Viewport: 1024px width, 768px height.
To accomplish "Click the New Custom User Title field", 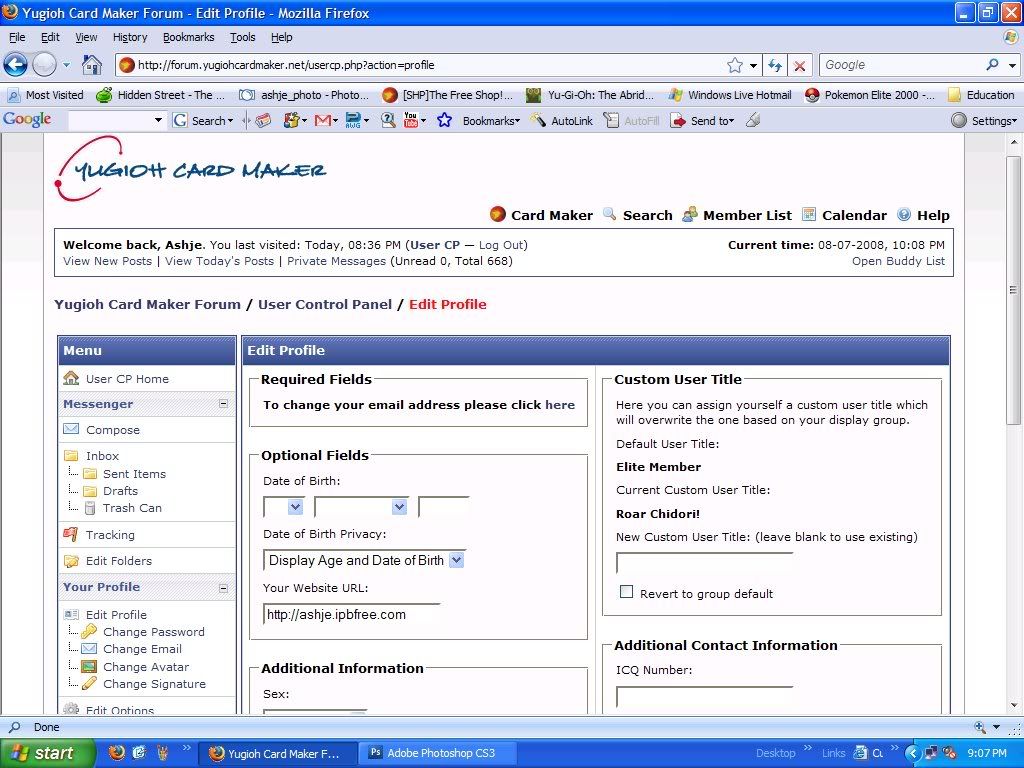I will (704, 564).
